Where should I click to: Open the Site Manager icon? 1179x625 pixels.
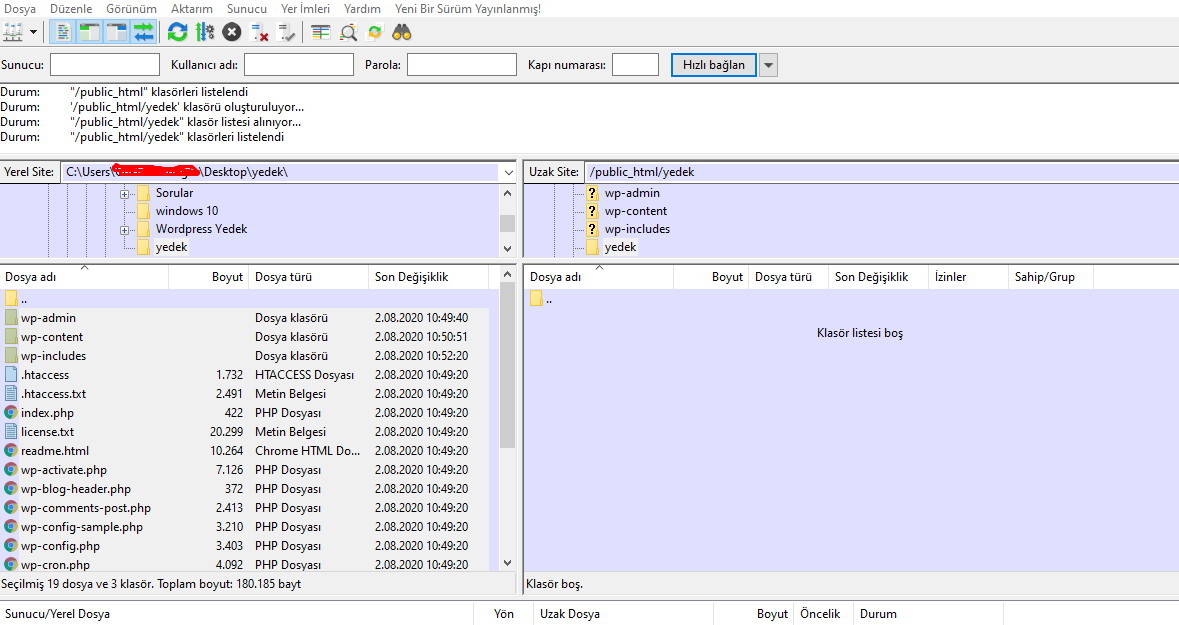point(14,32)
